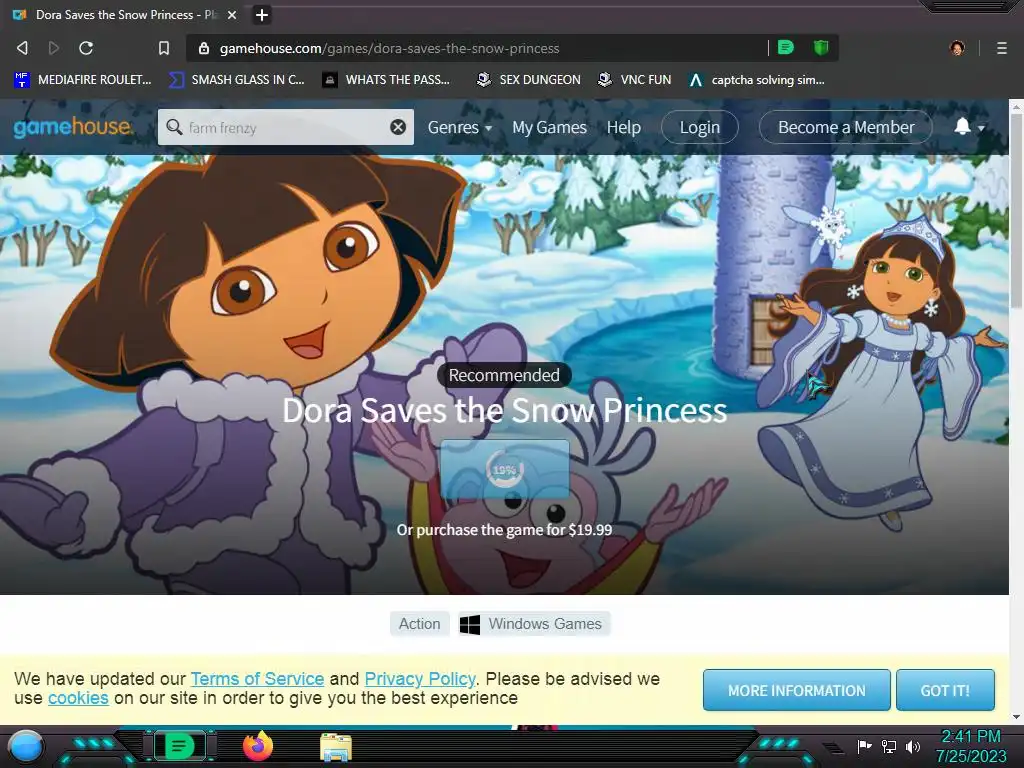Expand the Genres dropdown
1024x768 pixels.
pos(460,127)
